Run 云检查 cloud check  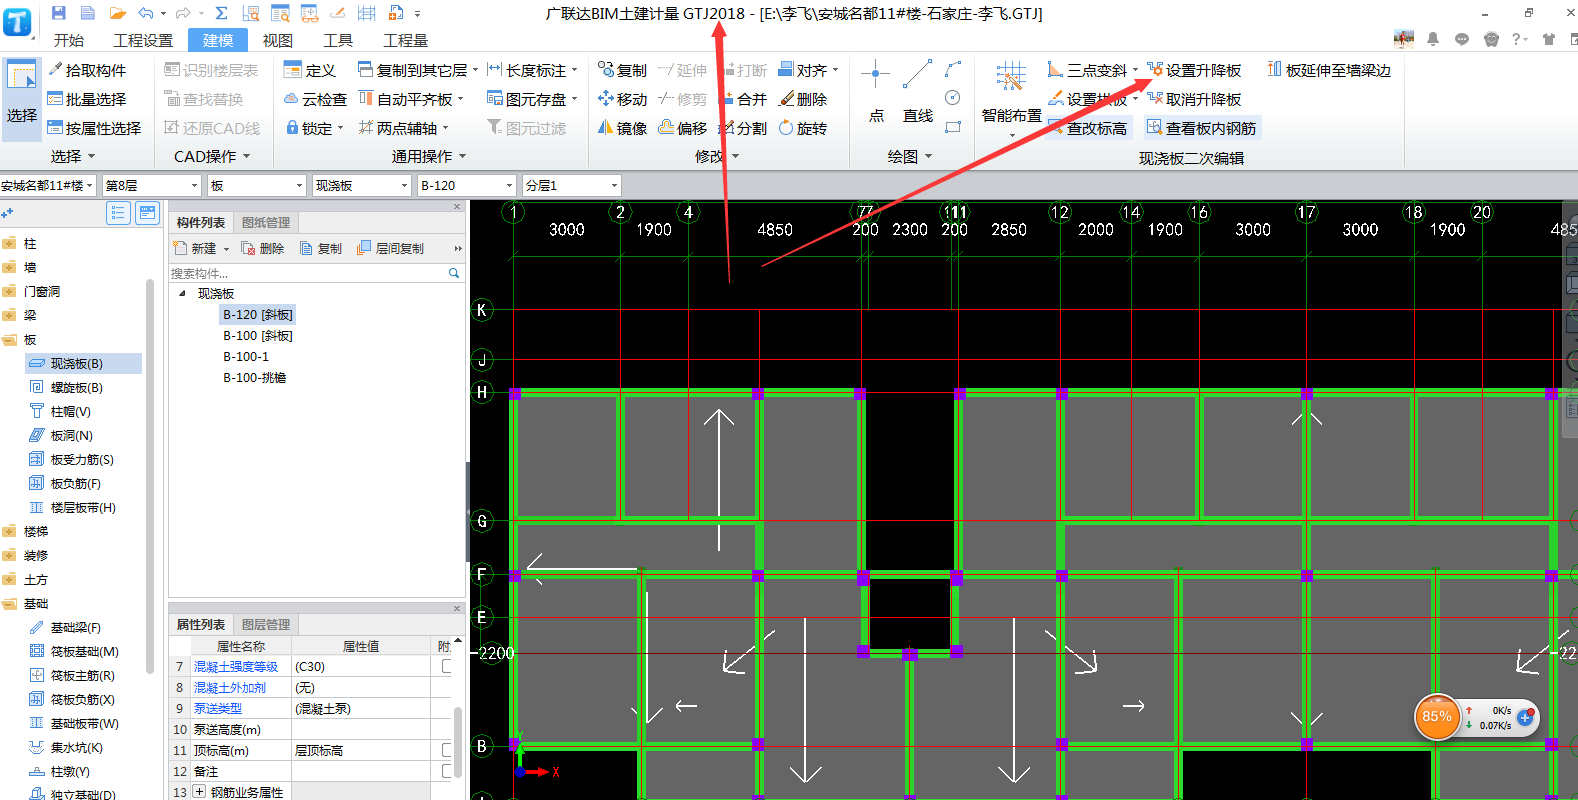click(315, 99)
